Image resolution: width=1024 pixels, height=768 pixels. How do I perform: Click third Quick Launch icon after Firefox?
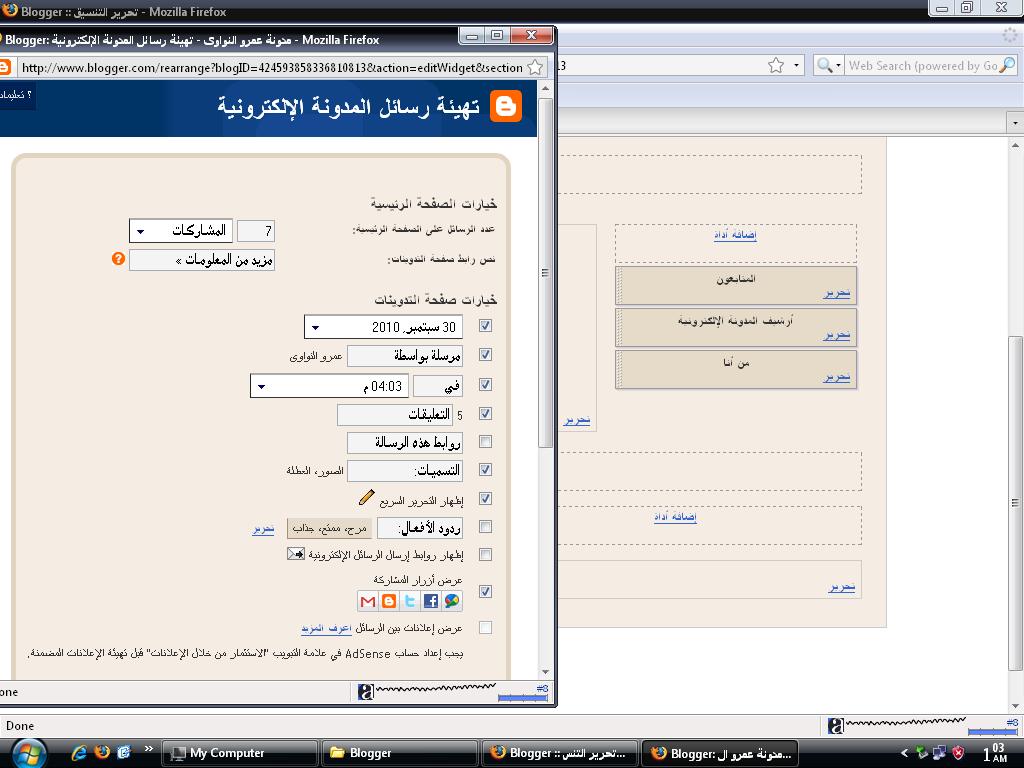tap(124, 752)
